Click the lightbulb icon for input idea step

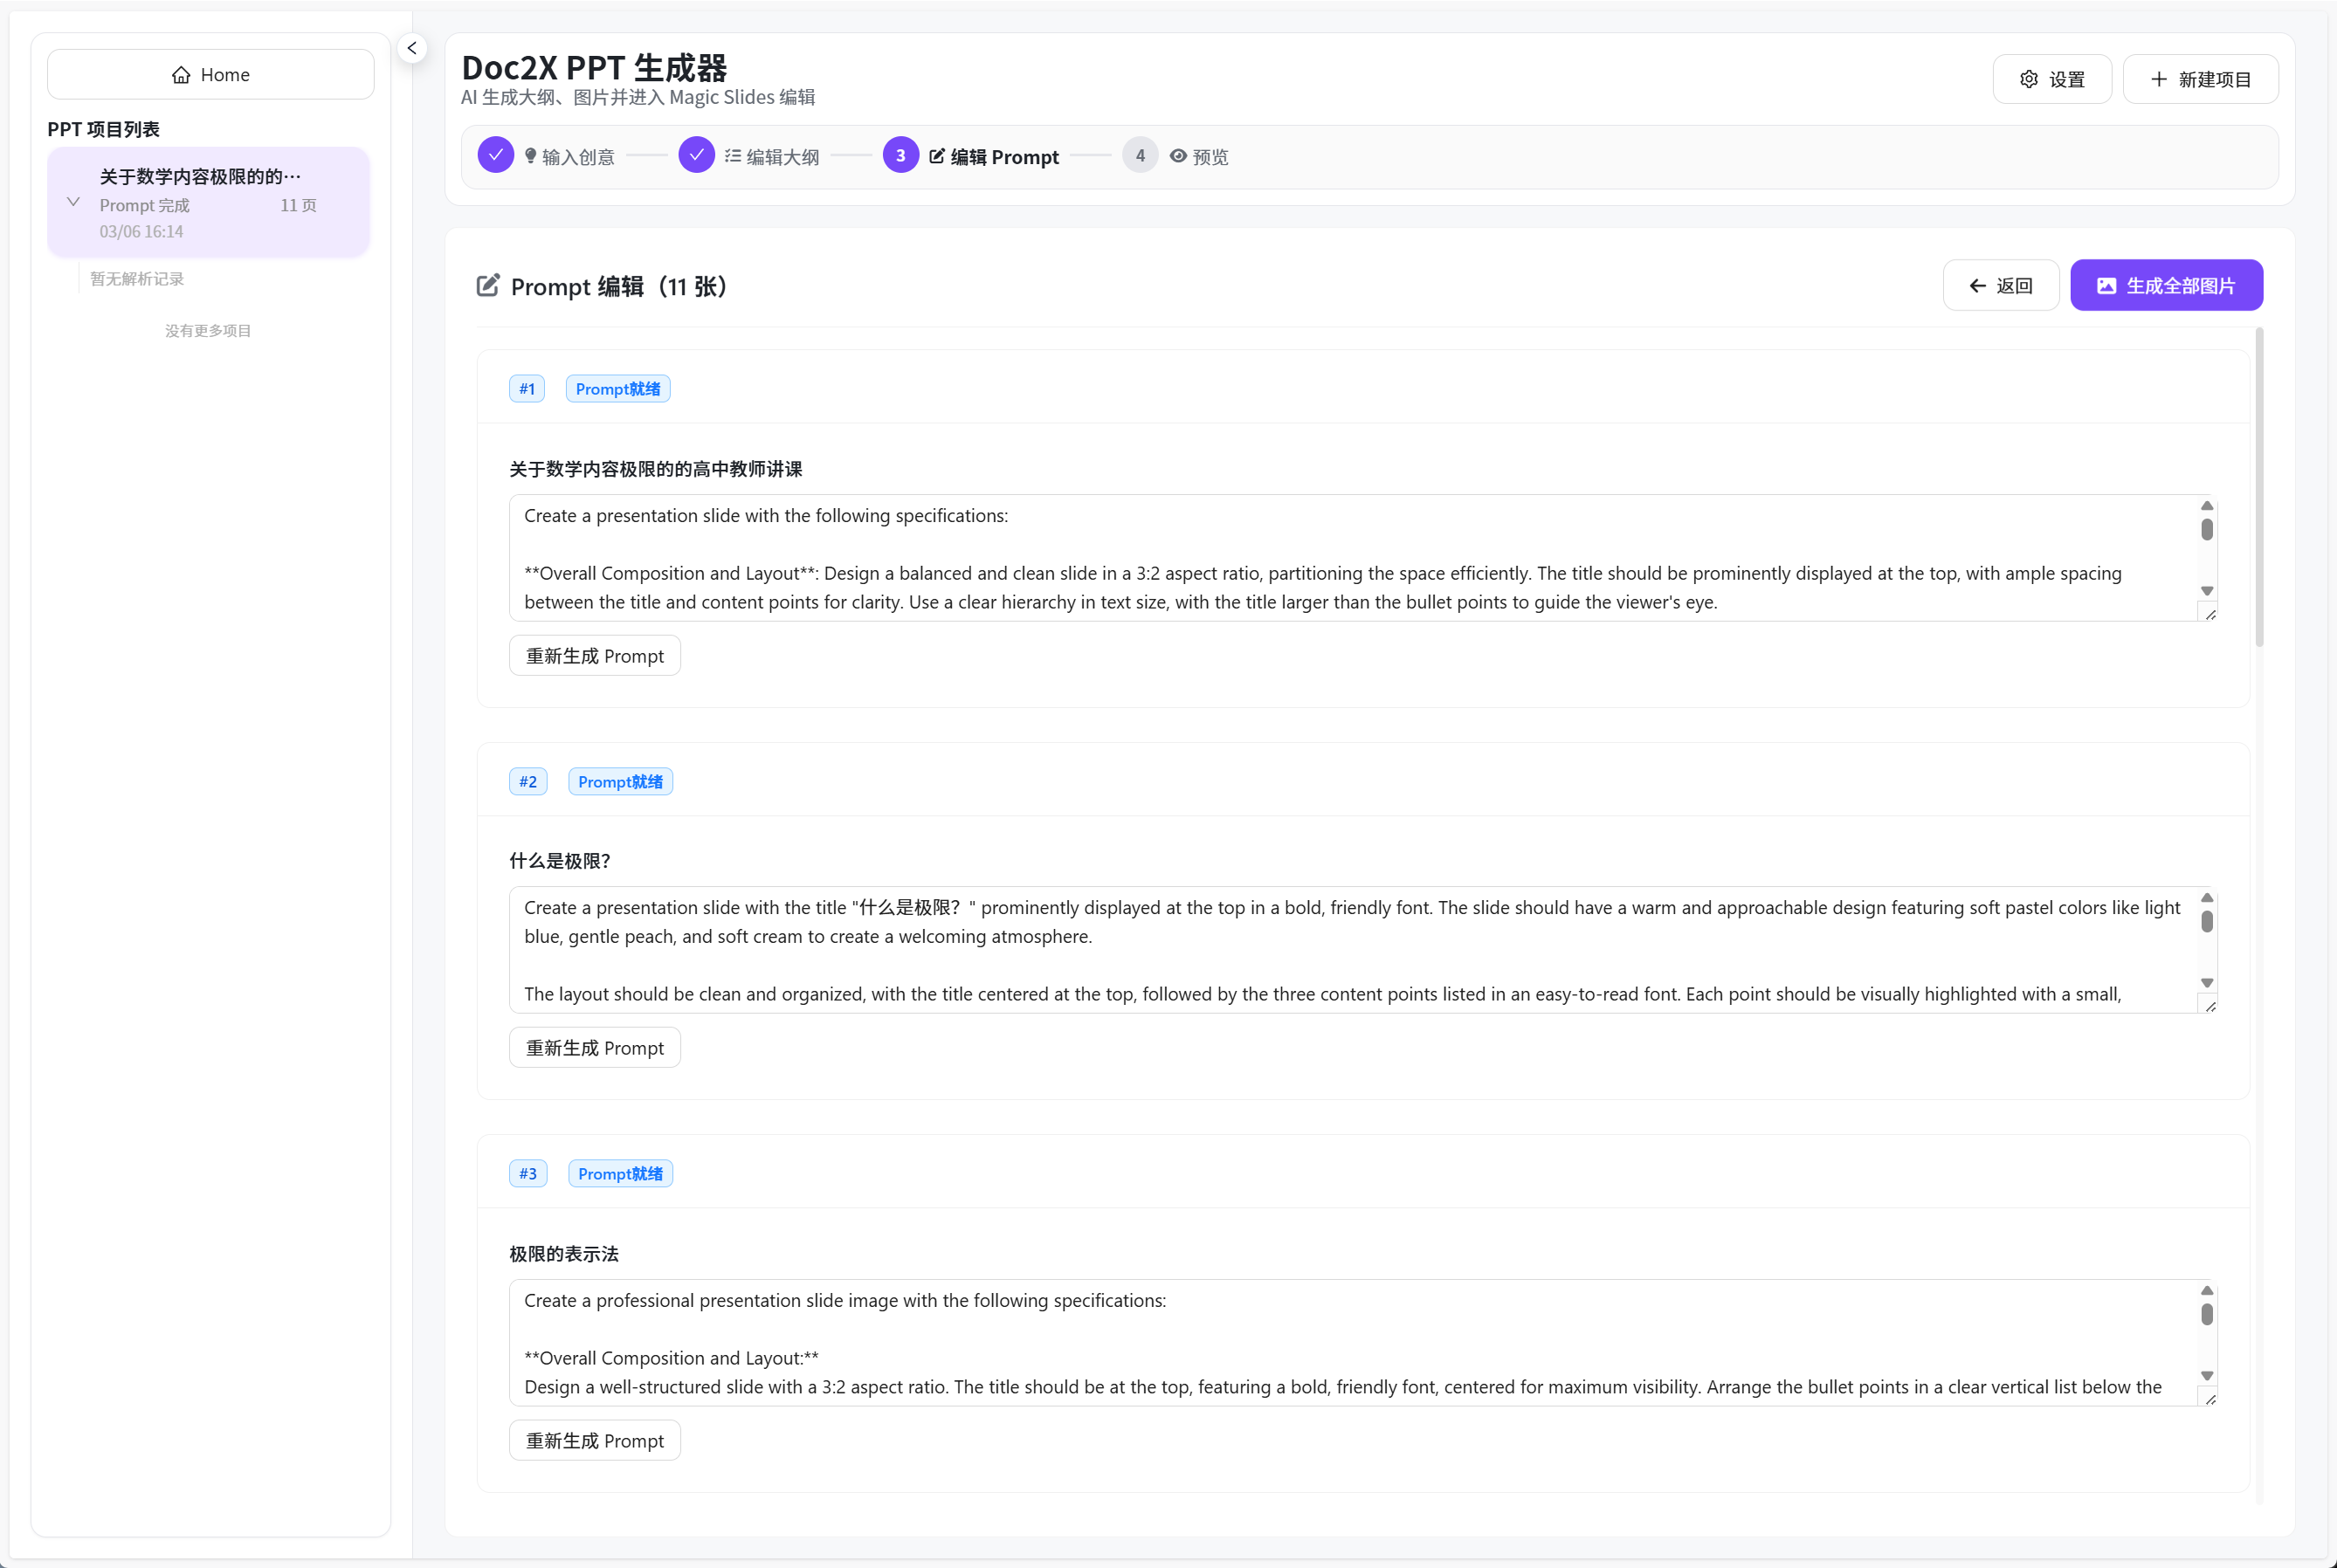coord(531,156)
